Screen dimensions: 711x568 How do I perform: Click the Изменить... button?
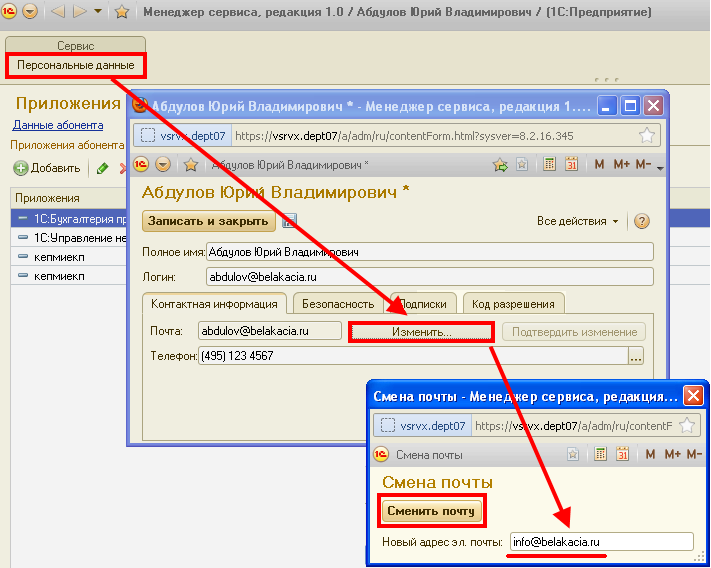click(421, 332)
